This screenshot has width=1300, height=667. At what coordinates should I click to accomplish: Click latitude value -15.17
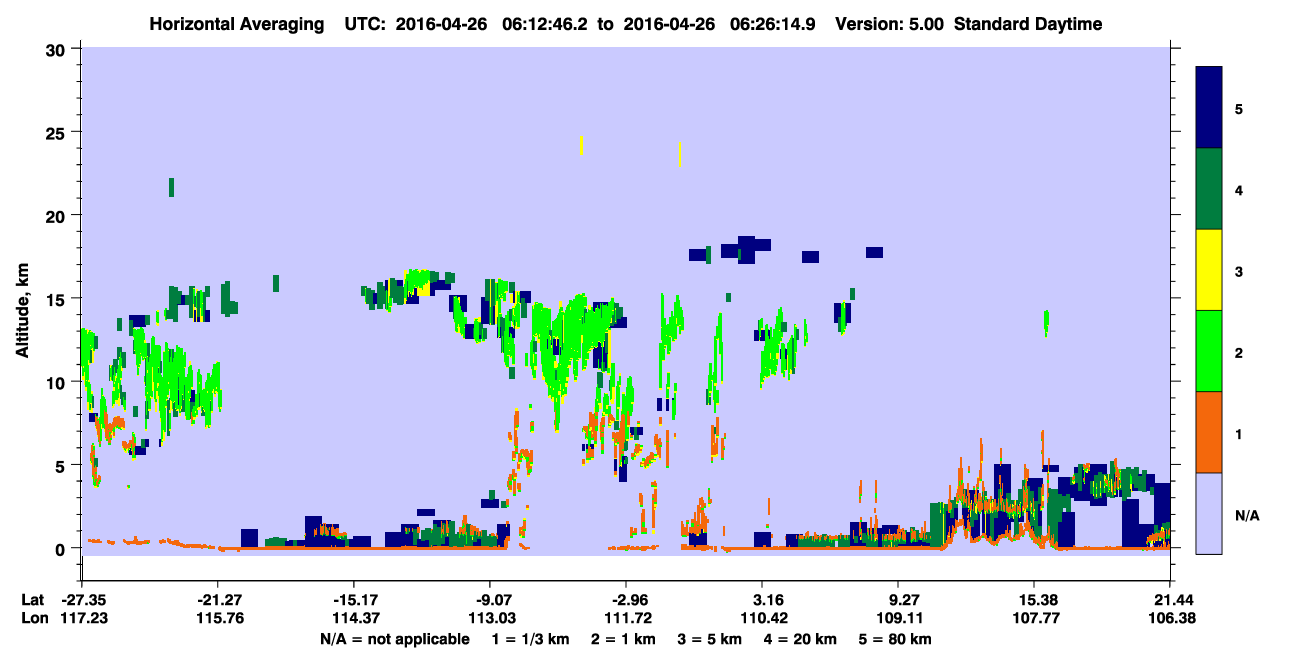tap(354, 600)
